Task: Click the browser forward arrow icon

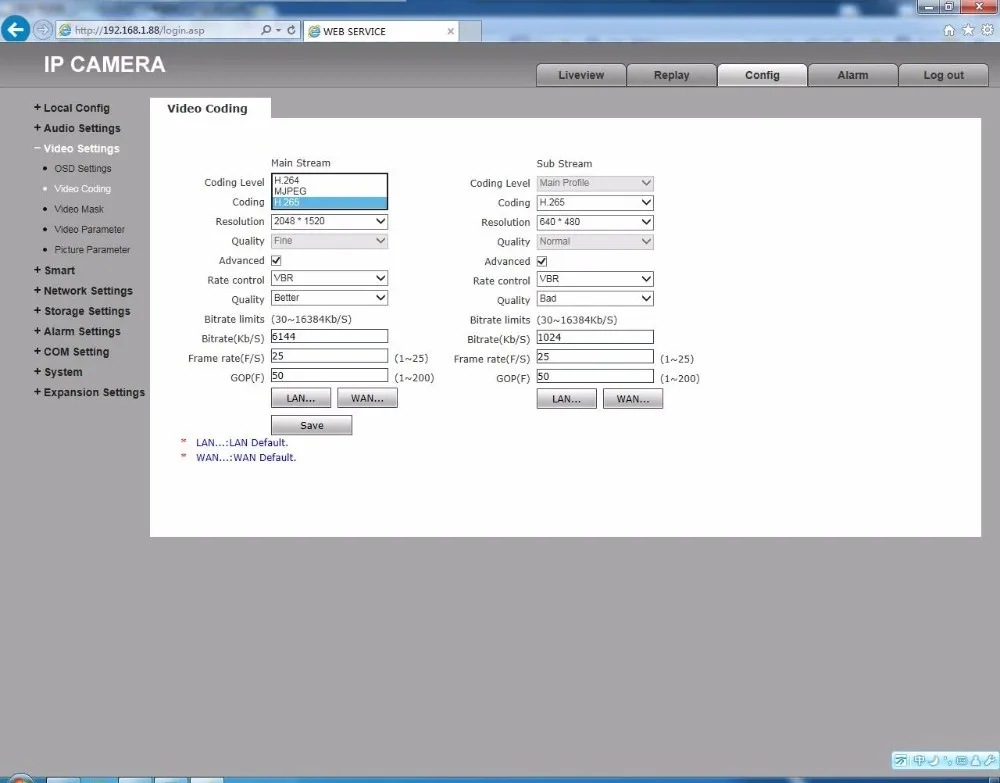Action: point(42,29)
